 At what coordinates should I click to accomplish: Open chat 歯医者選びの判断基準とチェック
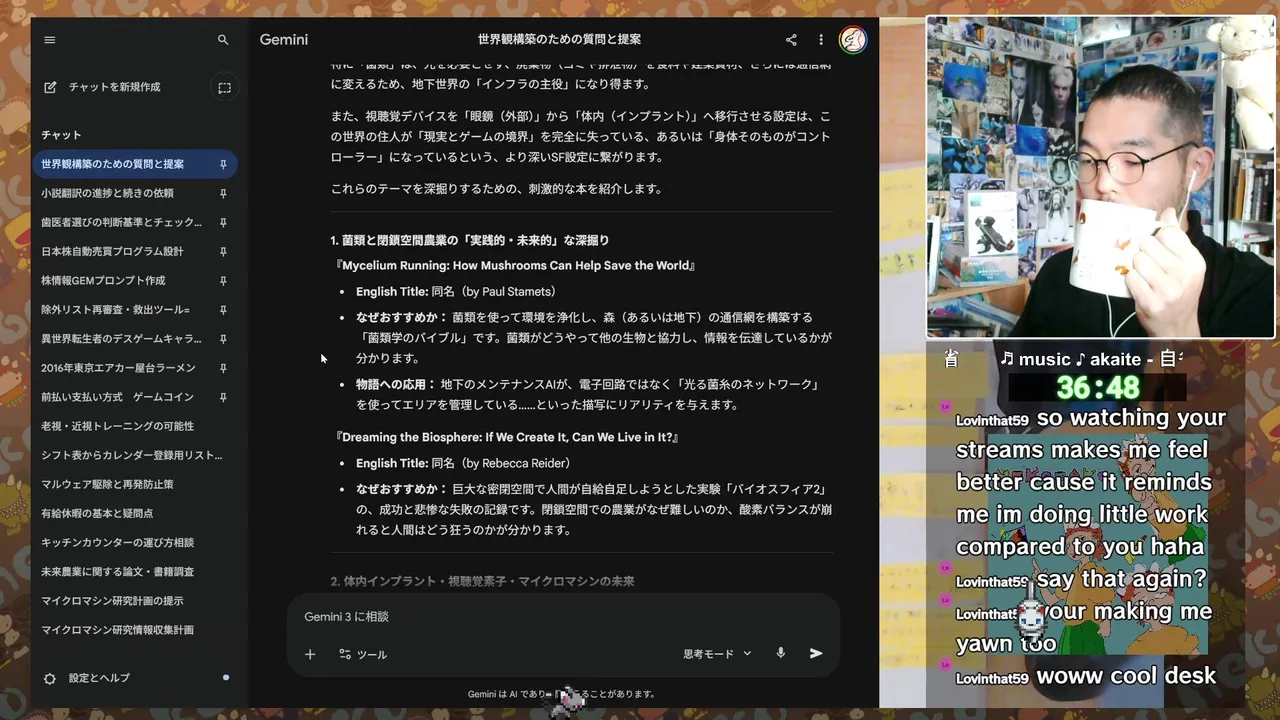coord(134,222)
